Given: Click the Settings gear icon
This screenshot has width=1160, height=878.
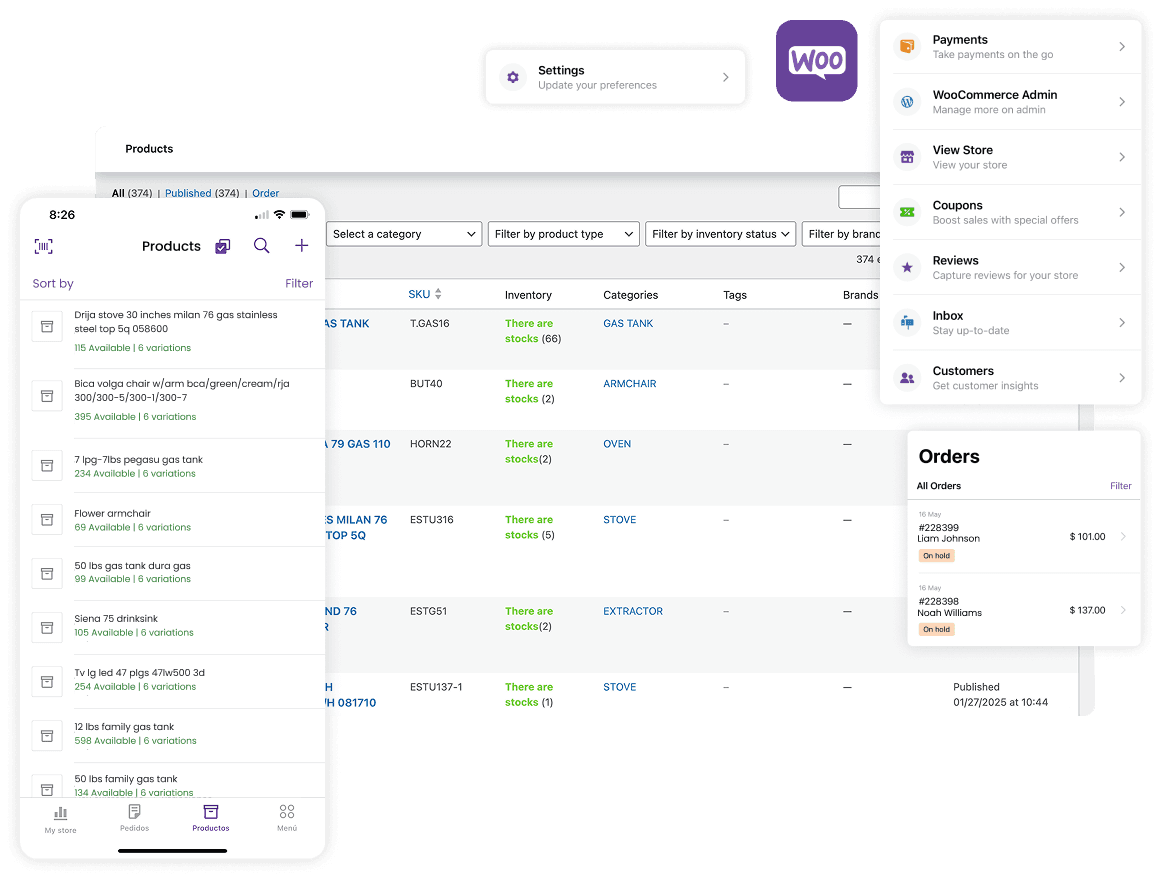Looking at the screenshot, I should (513, 77).
